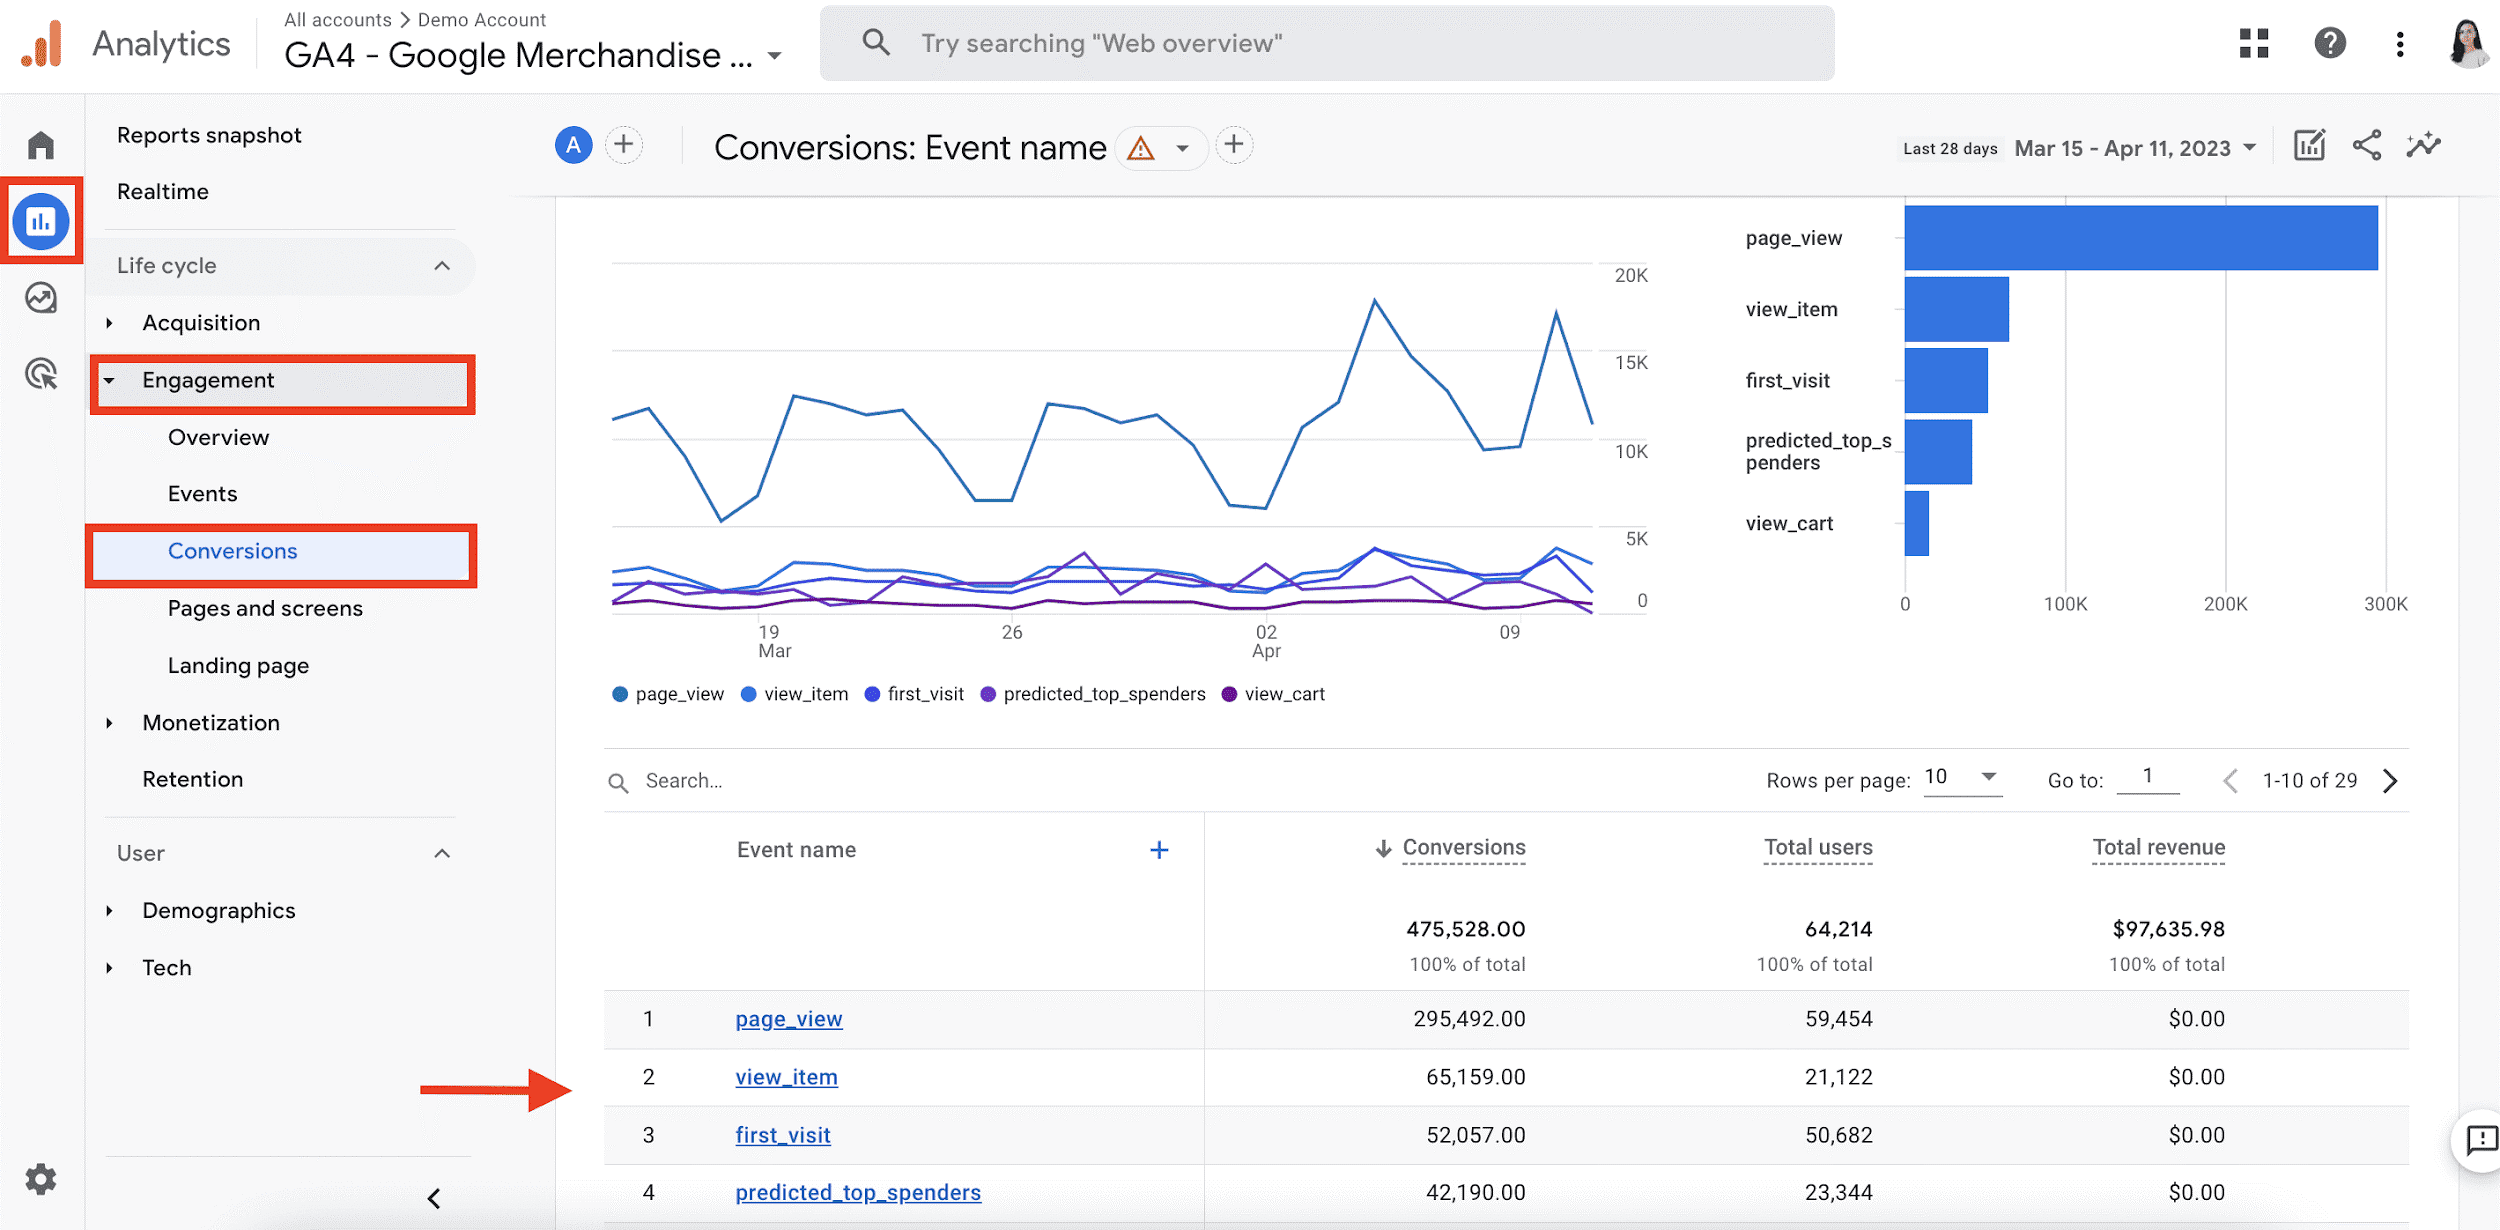Select the Rows per page dropdown
Viewport: 2500px width, 1230px height.
(1961, 779)
